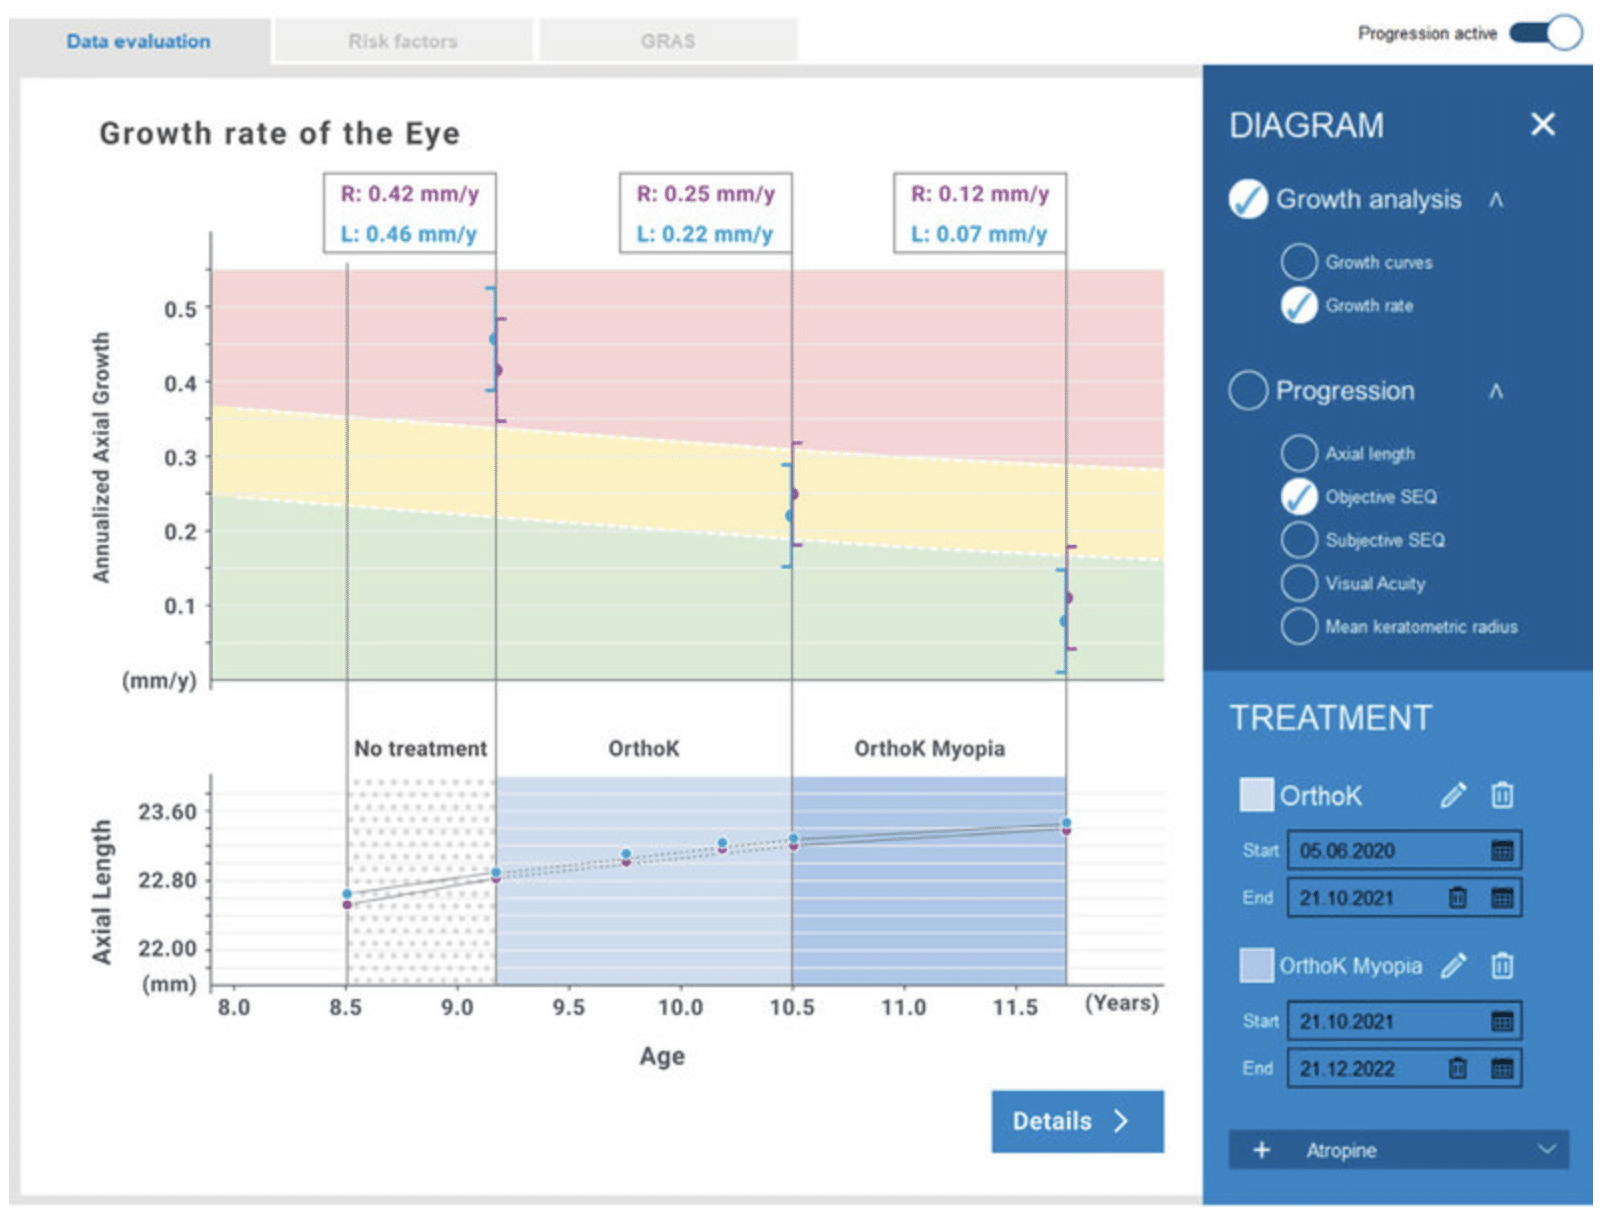
Task: Delete the OrthoK treatment with trash icon
Action: 1502,795
